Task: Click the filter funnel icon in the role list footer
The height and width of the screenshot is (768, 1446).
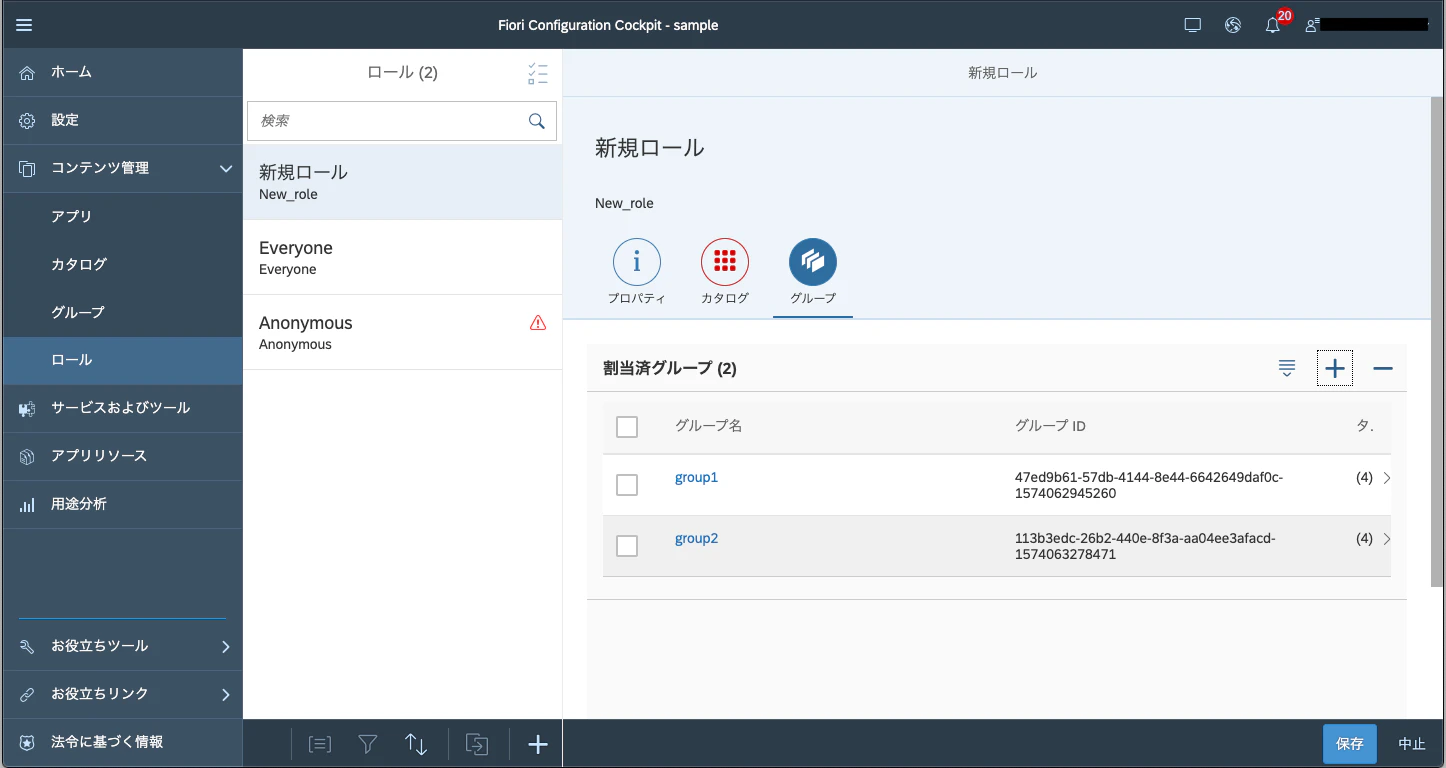Action: (x=368, y=744)
